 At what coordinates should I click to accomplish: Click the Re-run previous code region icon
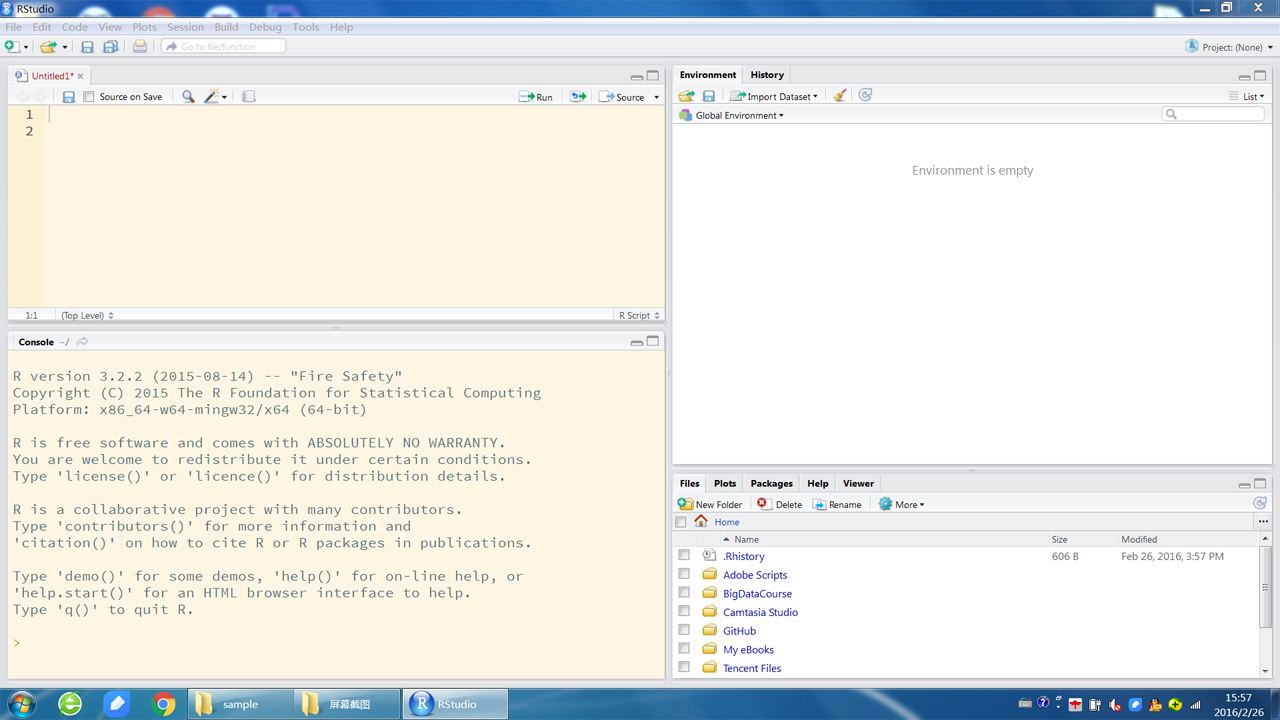578,97
